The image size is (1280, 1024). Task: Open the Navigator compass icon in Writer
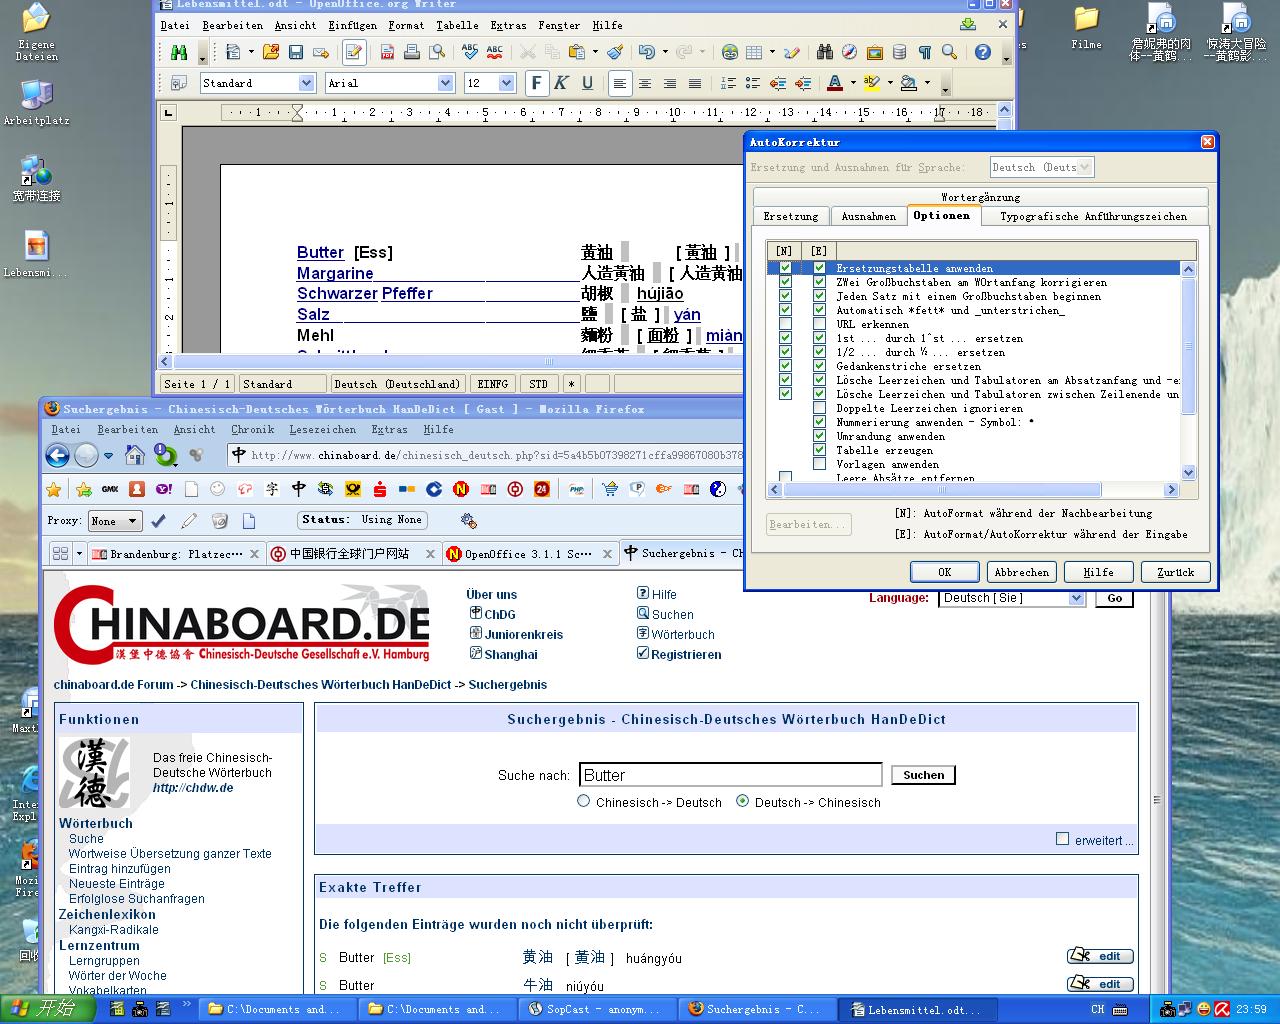(849, 52)
